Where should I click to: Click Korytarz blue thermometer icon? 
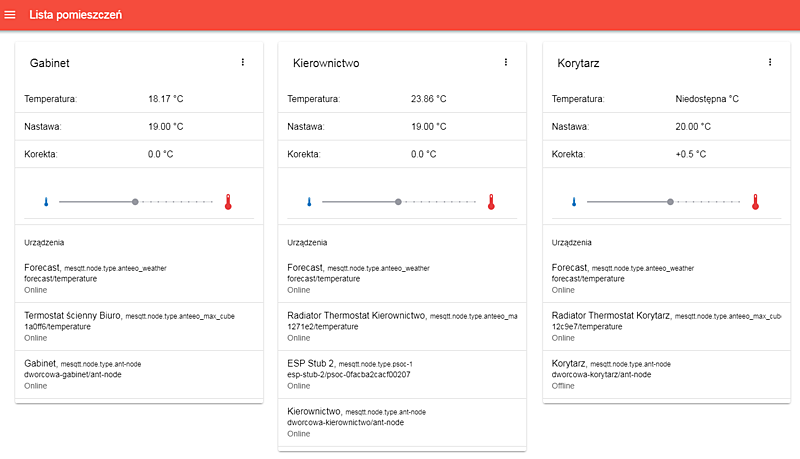tap(574, 202)
